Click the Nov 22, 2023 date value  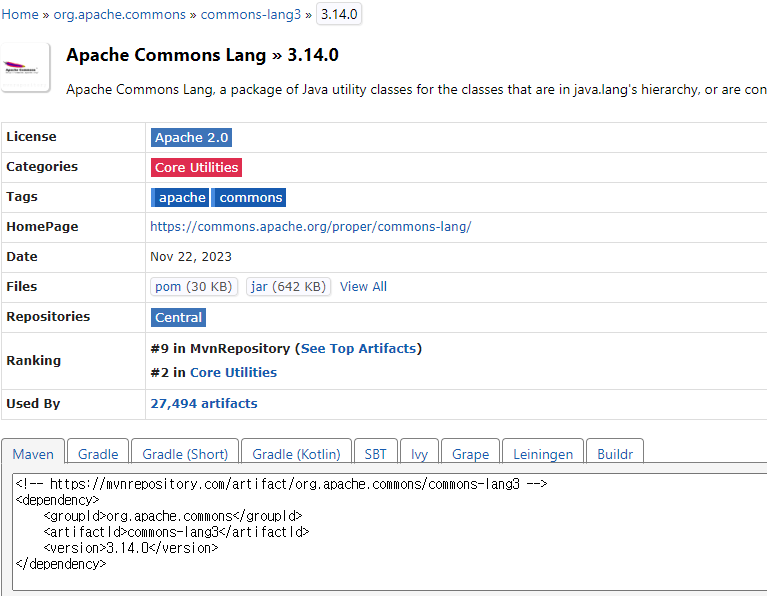191,257
